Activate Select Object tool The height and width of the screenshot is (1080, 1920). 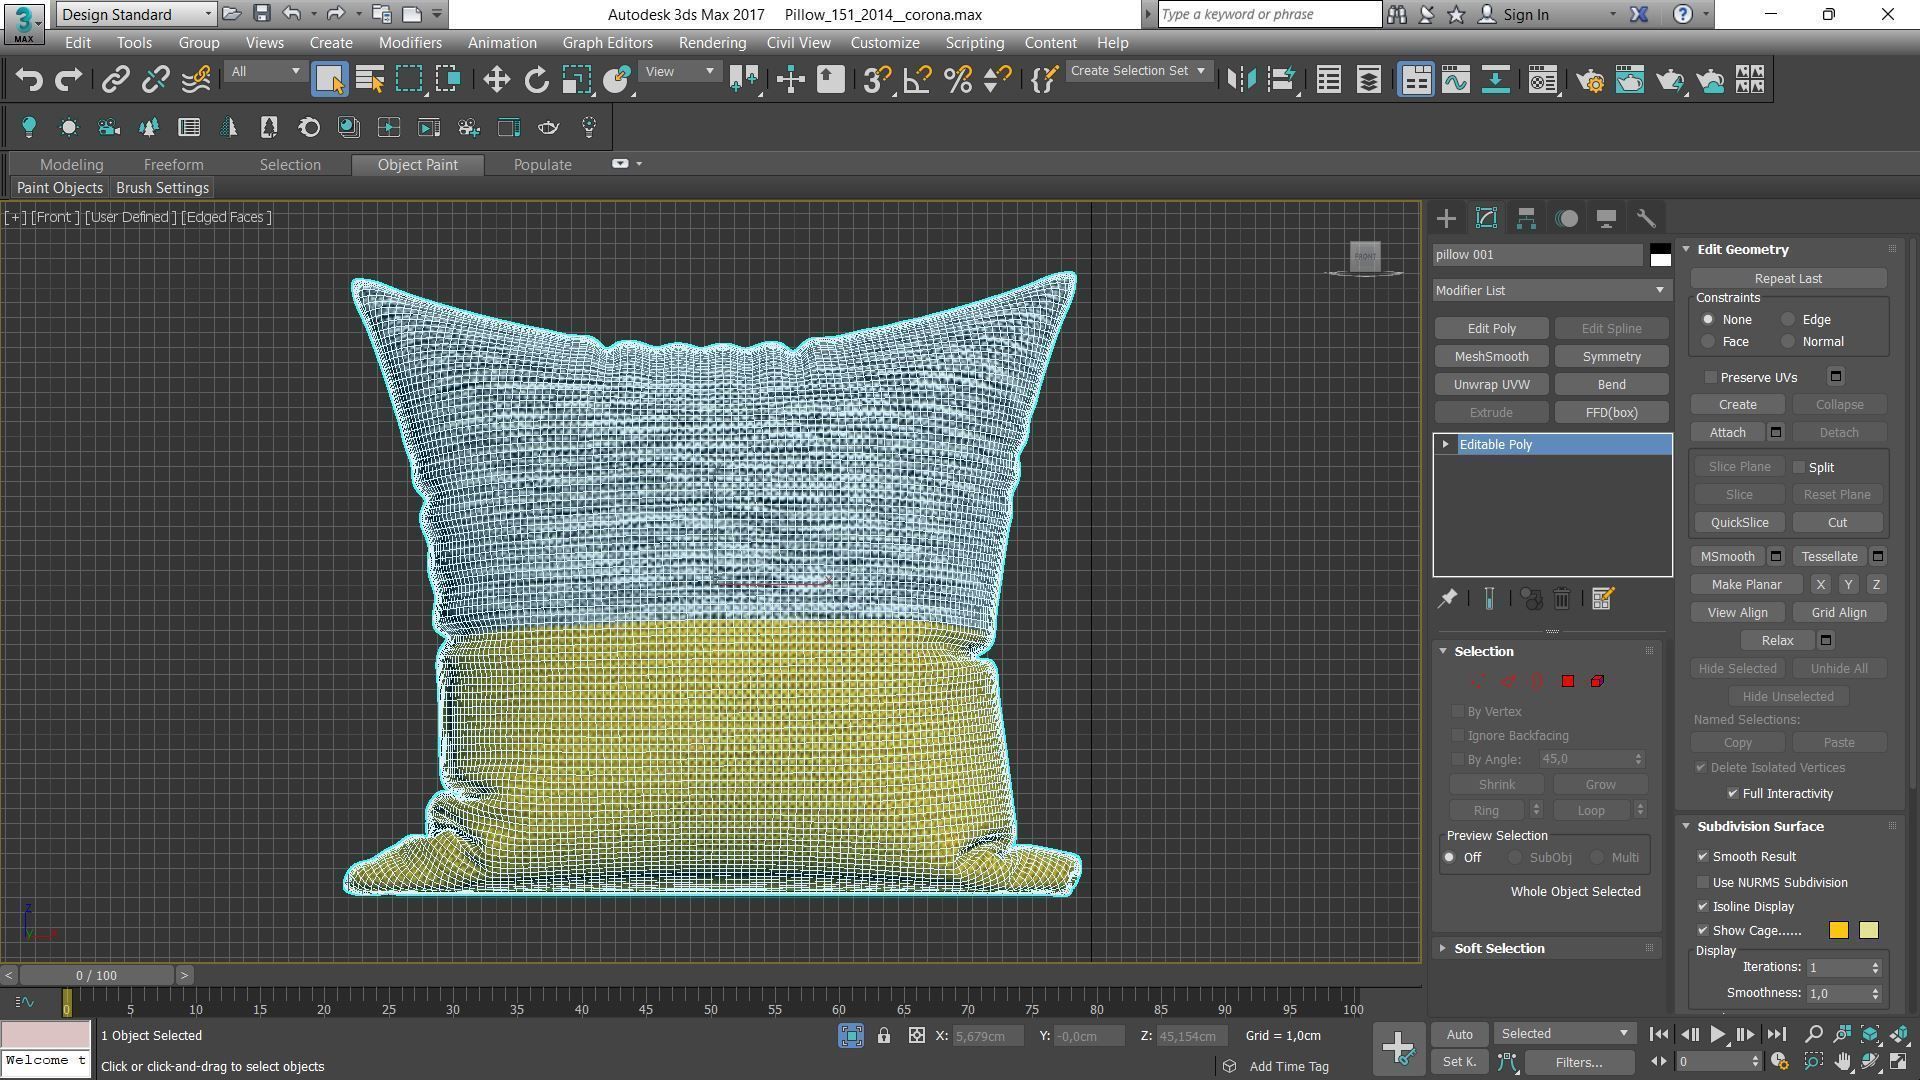tap(329, 80)
